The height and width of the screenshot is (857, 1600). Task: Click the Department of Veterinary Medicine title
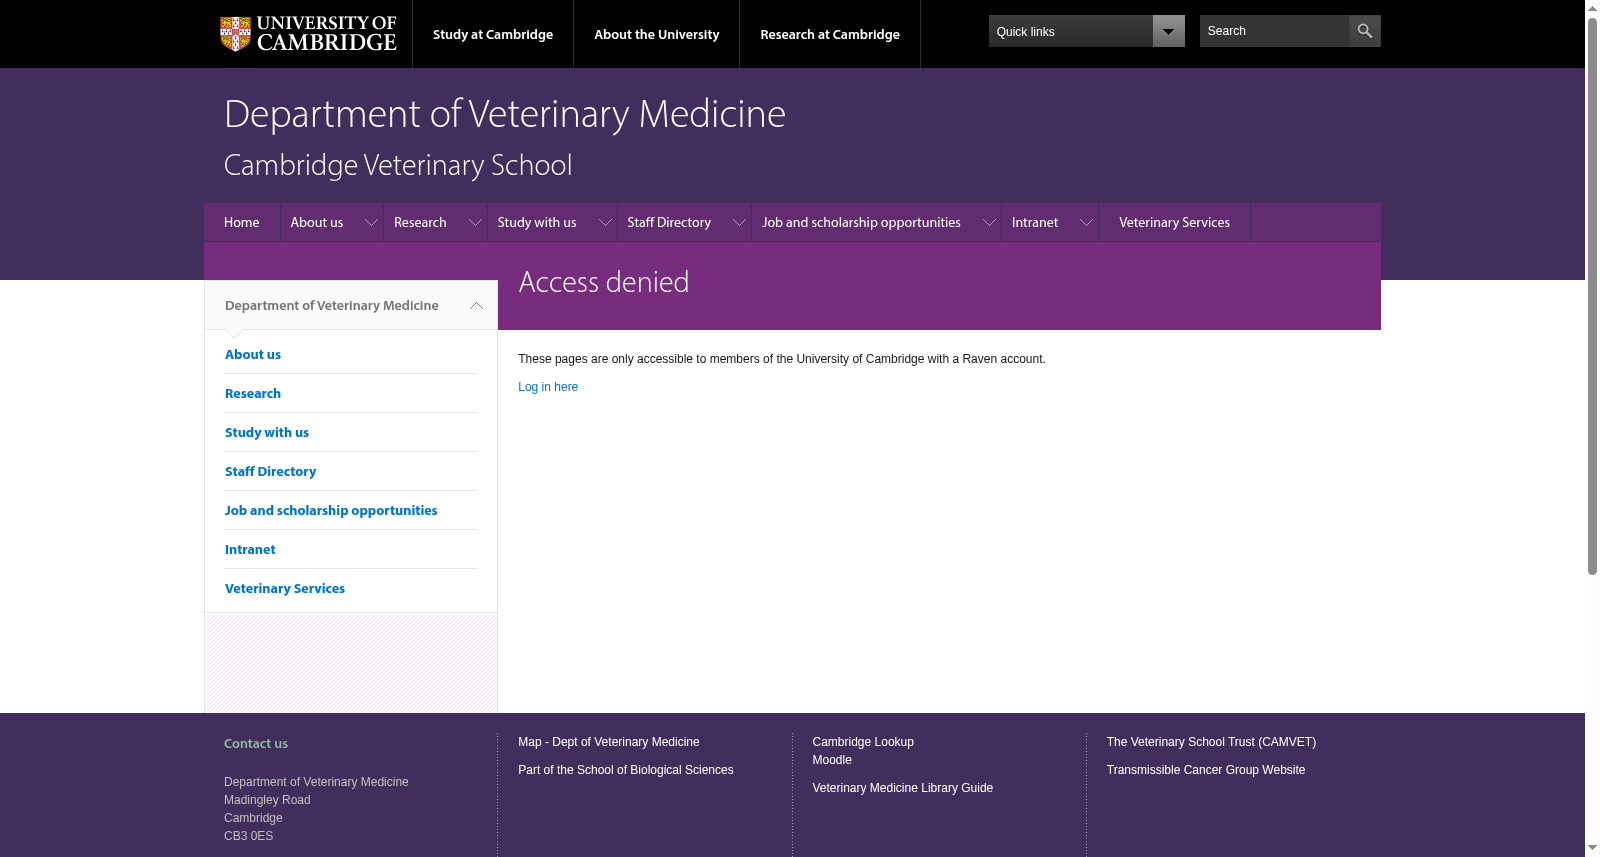[x=505, y=114]
